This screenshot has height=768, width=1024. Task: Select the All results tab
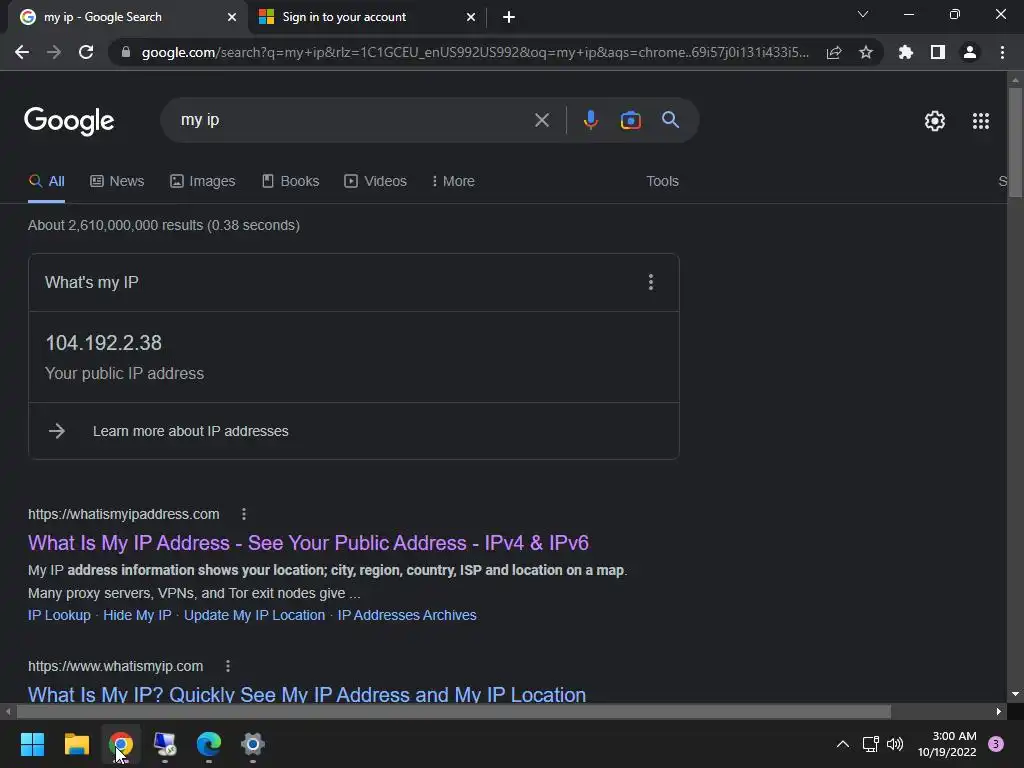click(46, 181)
